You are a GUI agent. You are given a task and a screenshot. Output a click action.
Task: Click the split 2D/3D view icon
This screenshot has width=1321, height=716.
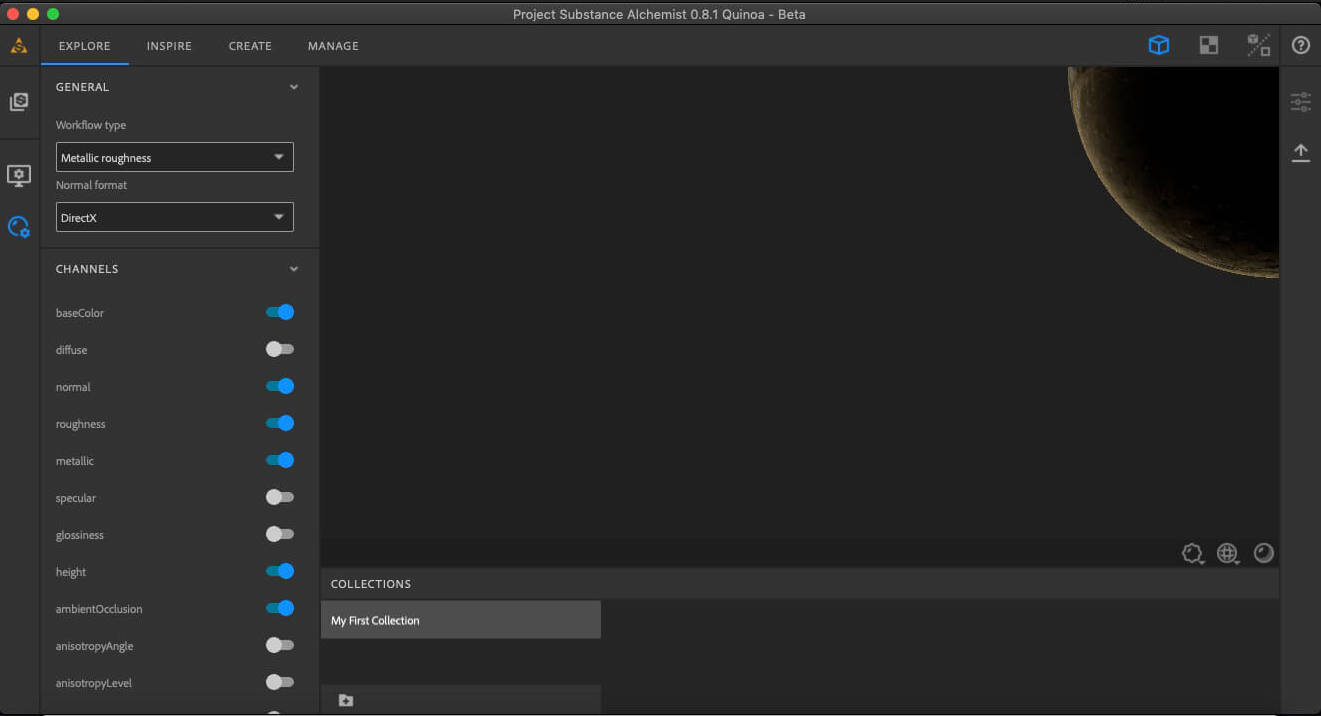pyautogui.click(x=1258, y=45)
